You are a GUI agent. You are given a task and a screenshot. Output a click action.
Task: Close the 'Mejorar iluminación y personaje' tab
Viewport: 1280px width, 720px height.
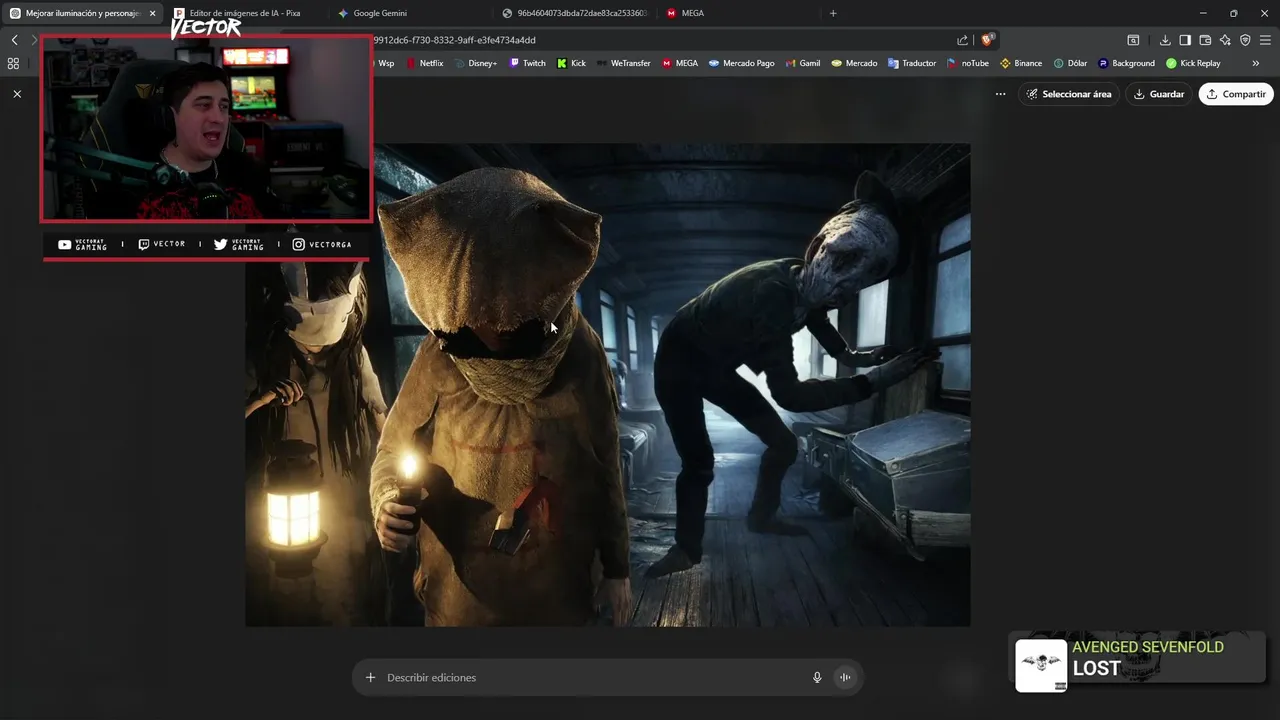tap(152, 13)
